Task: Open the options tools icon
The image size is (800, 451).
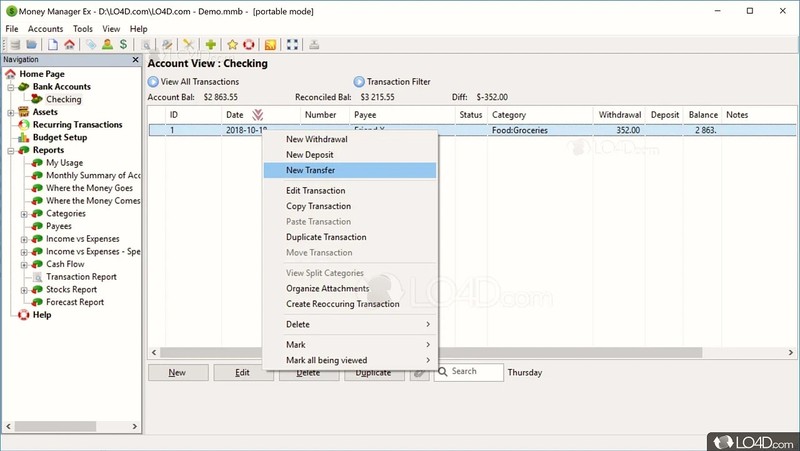Action: click(189, 45)
